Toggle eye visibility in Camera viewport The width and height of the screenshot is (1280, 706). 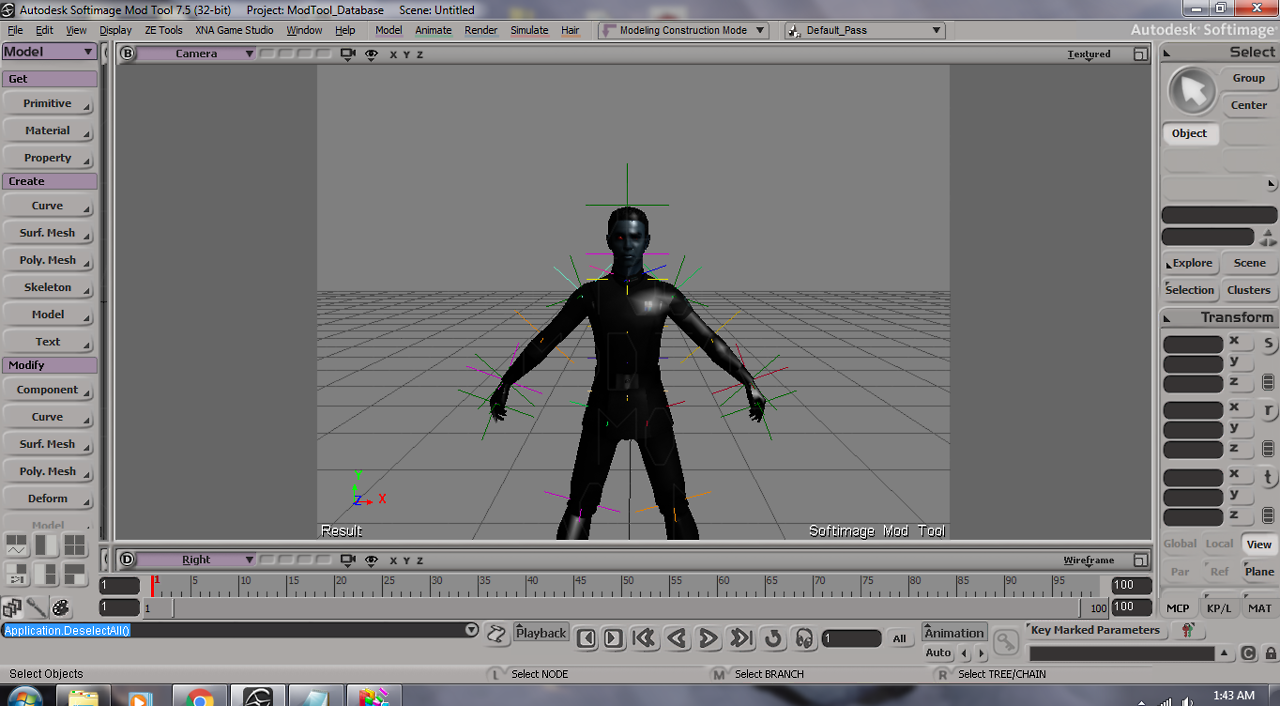[x=372, y=54]
